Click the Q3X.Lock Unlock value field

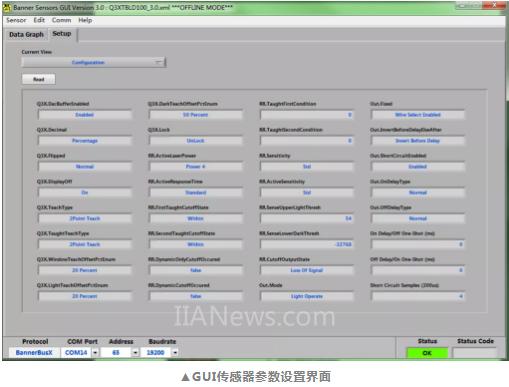(195, 141)
